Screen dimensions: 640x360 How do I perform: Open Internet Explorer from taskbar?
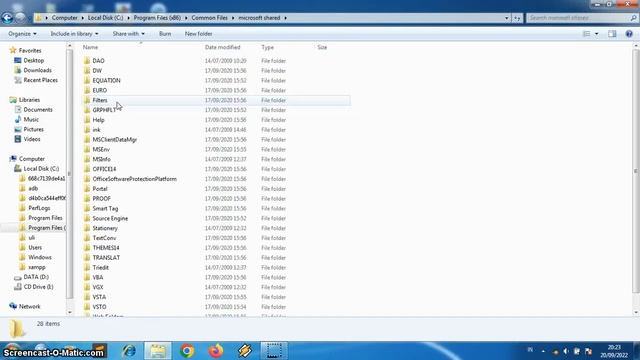pos(129,351)
